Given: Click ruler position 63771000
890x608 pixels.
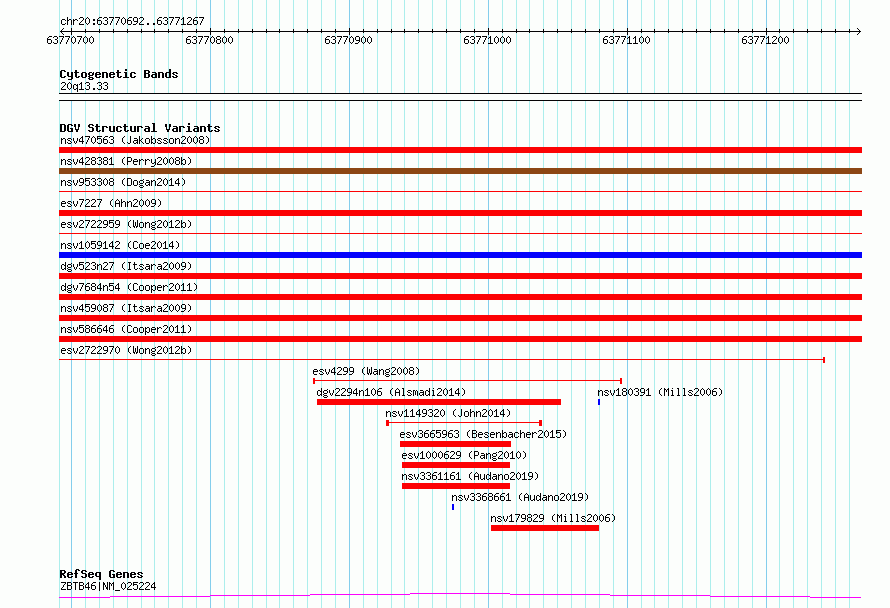Looking at the screenshot, I should point(487,40).
